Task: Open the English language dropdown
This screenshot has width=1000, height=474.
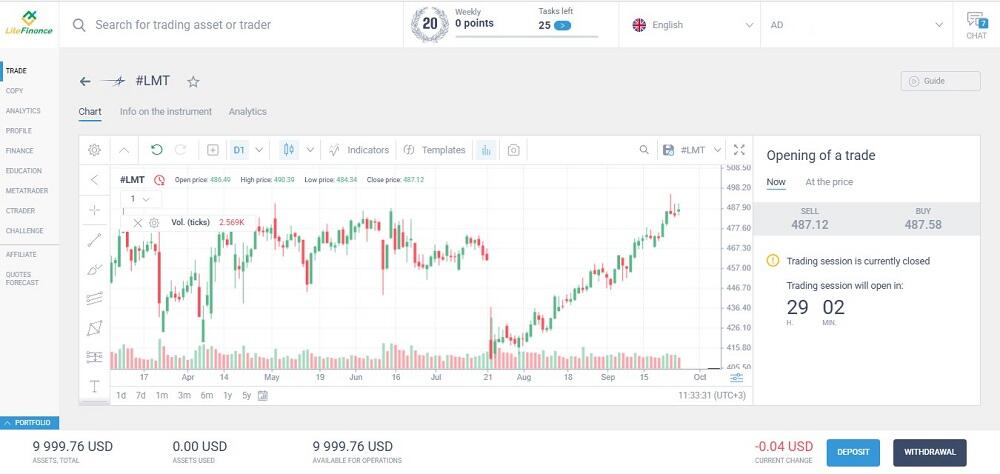Action: click(x=689, y=25)
